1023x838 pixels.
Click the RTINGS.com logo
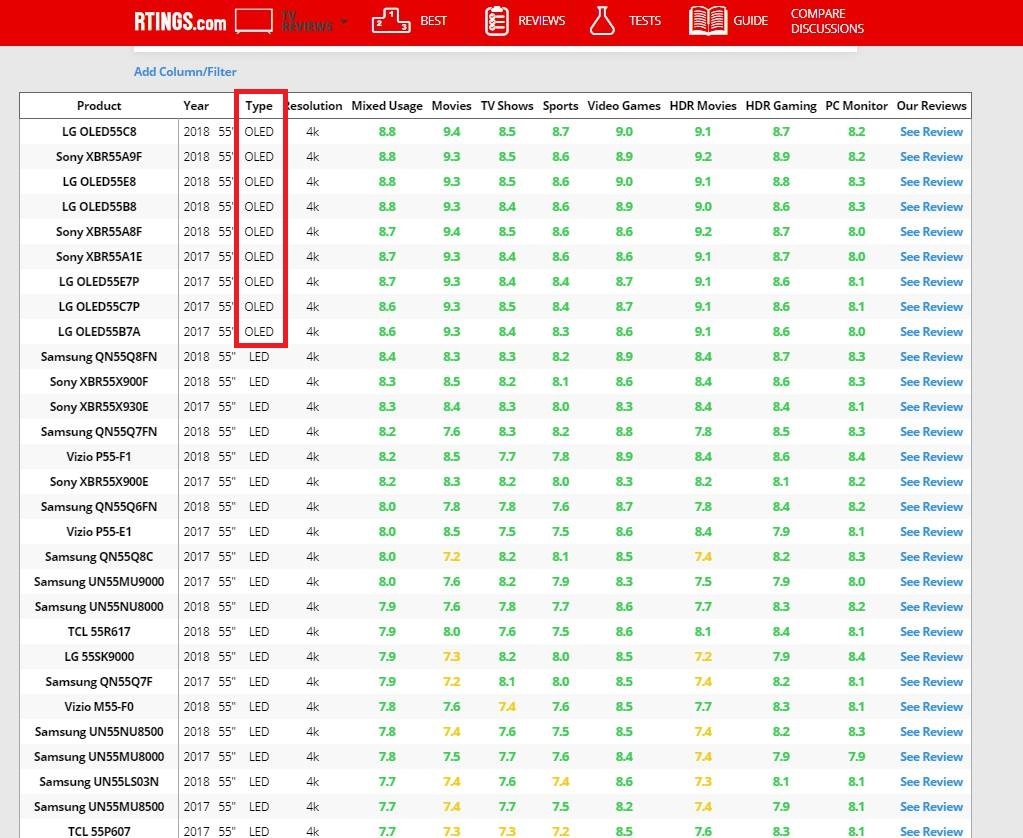pyautogui.click(x=180, y=22)
